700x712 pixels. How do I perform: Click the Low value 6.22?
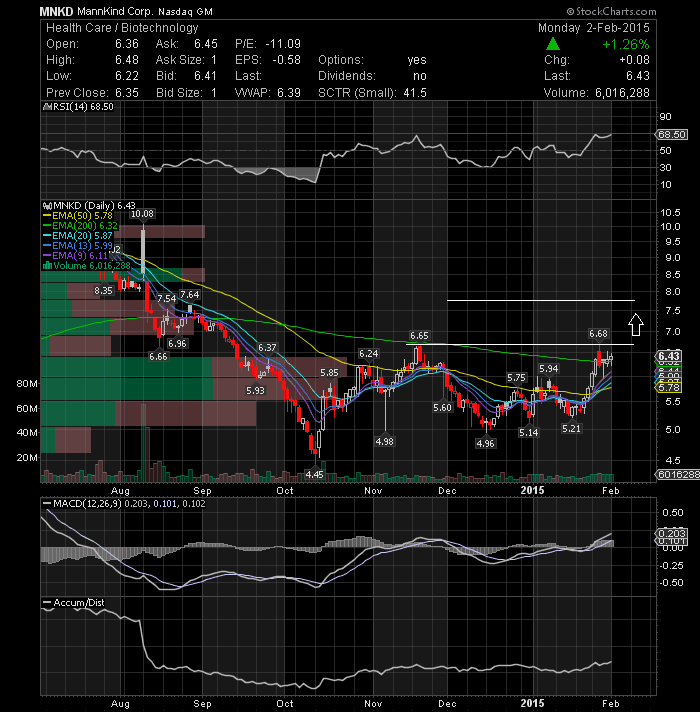127,76
